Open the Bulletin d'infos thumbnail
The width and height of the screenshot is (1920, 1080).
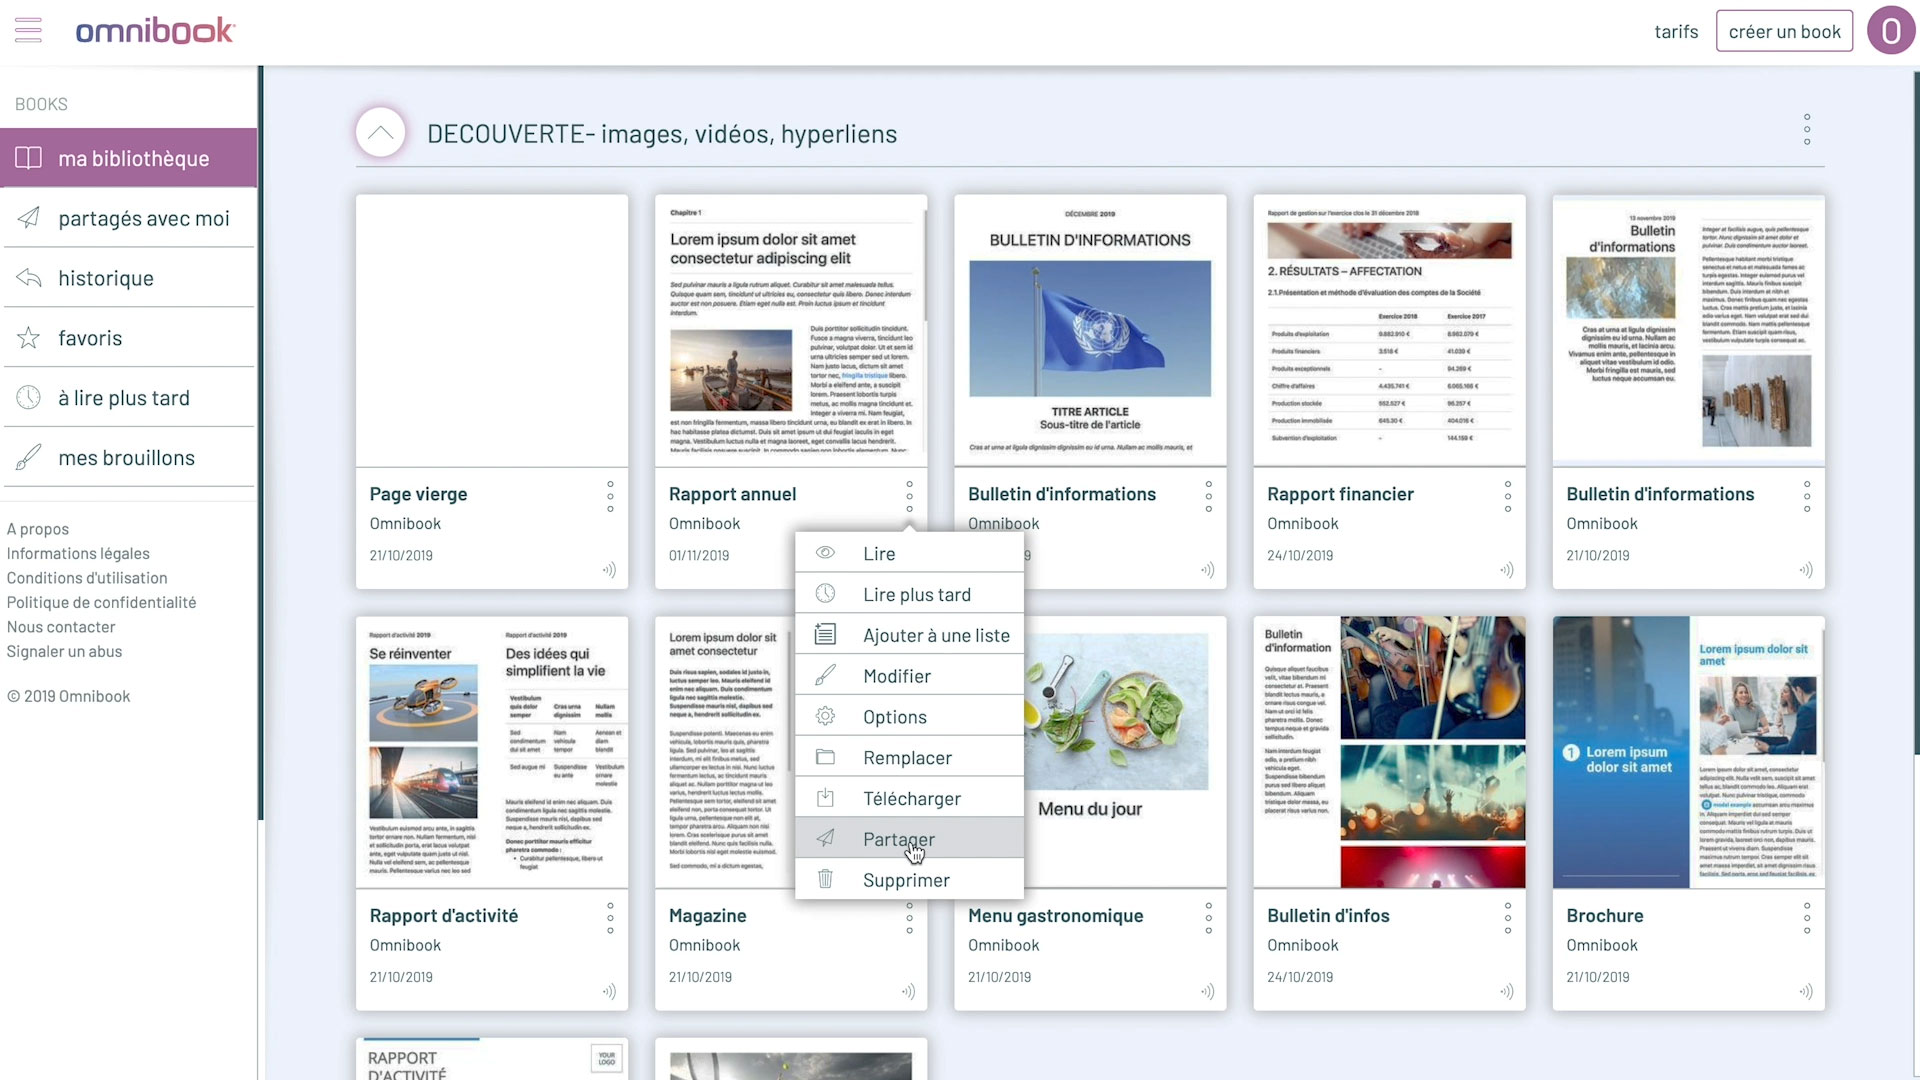tap(1389, 752)
